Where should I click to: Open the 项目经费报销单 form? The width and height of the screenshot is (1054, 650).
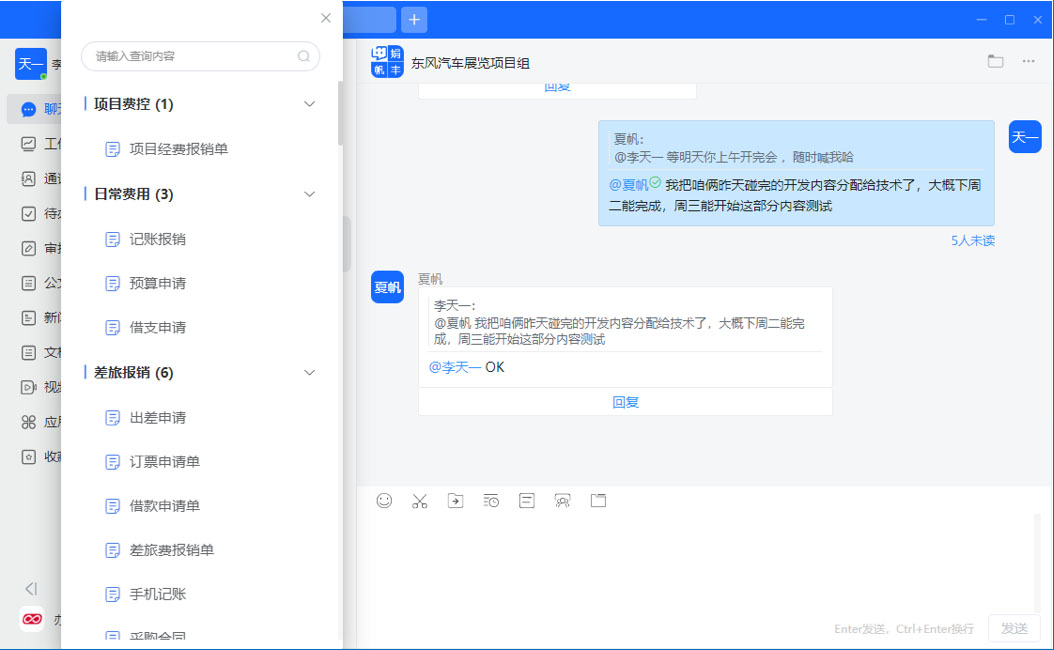pyautogui.click(x=178, y=149)
